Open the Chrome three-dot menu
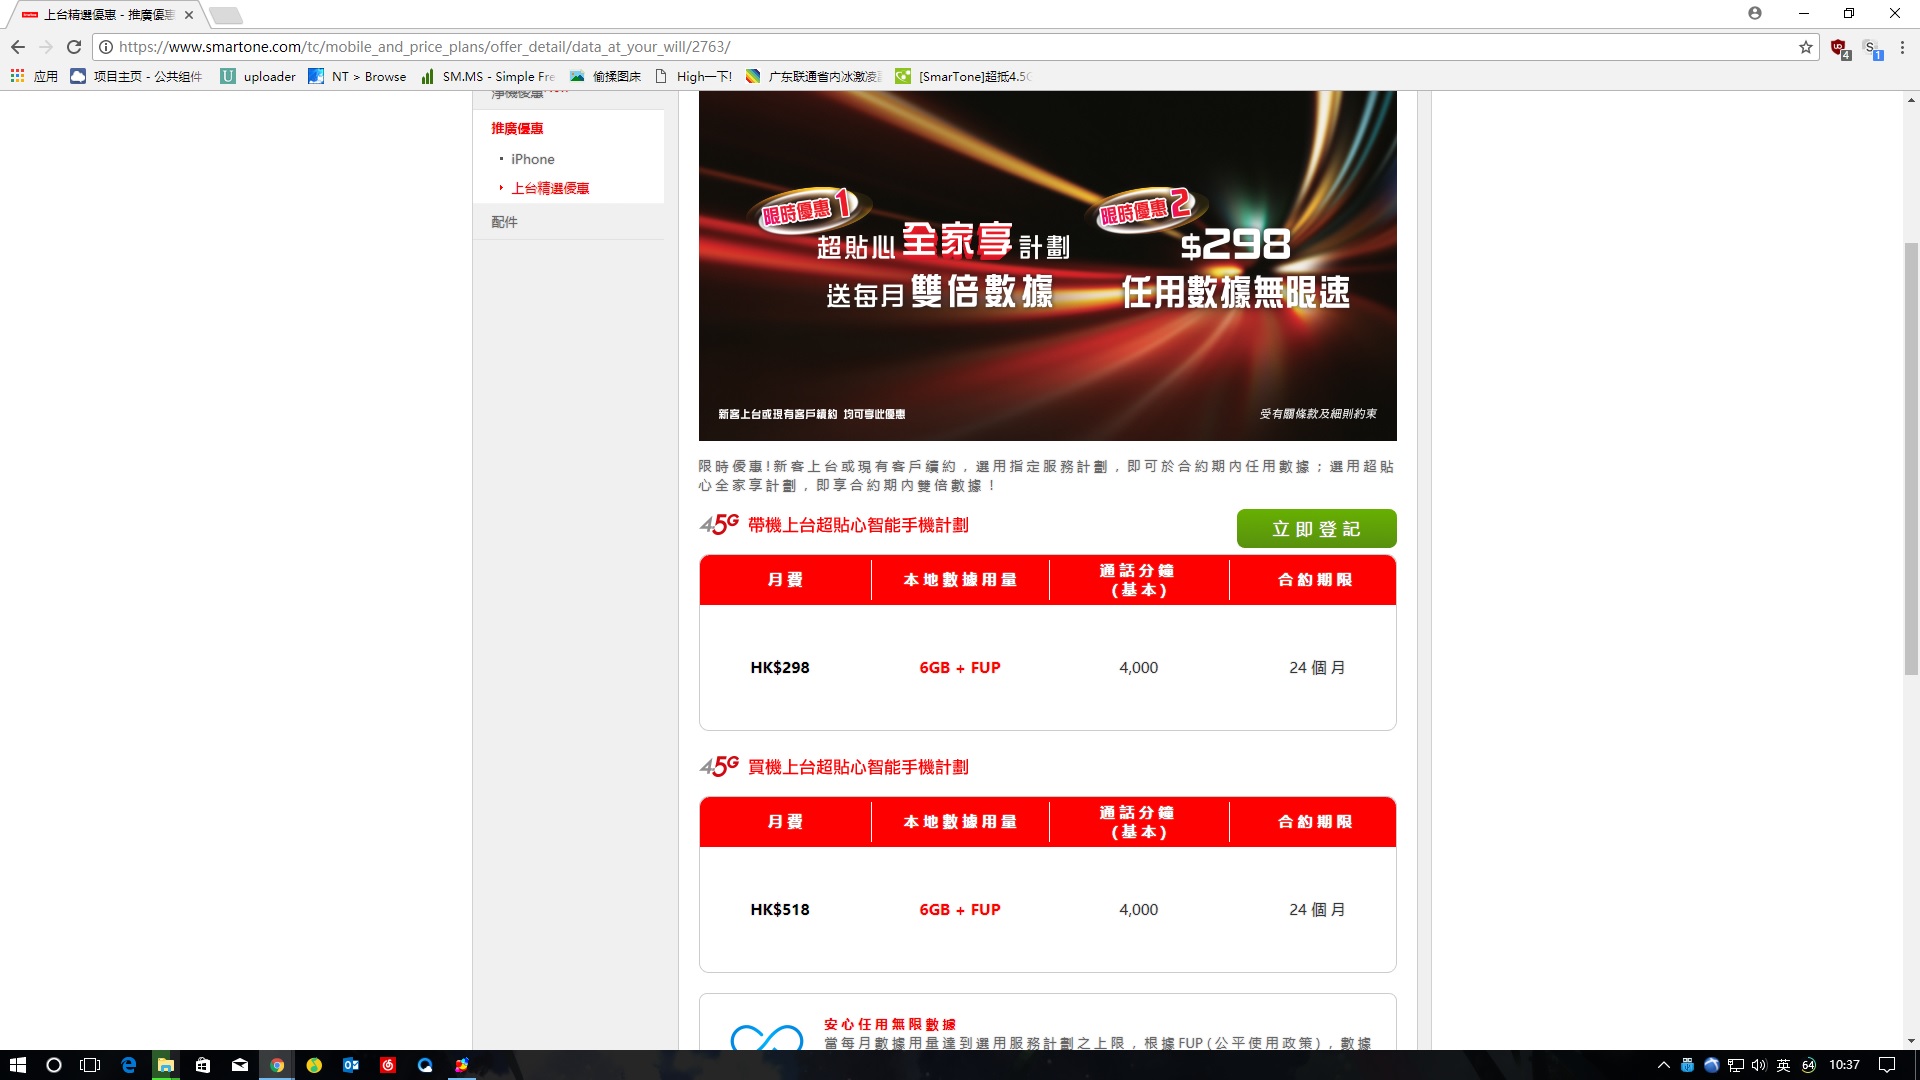Viewport: 1920px width, 1080px height. point(1903,47)
